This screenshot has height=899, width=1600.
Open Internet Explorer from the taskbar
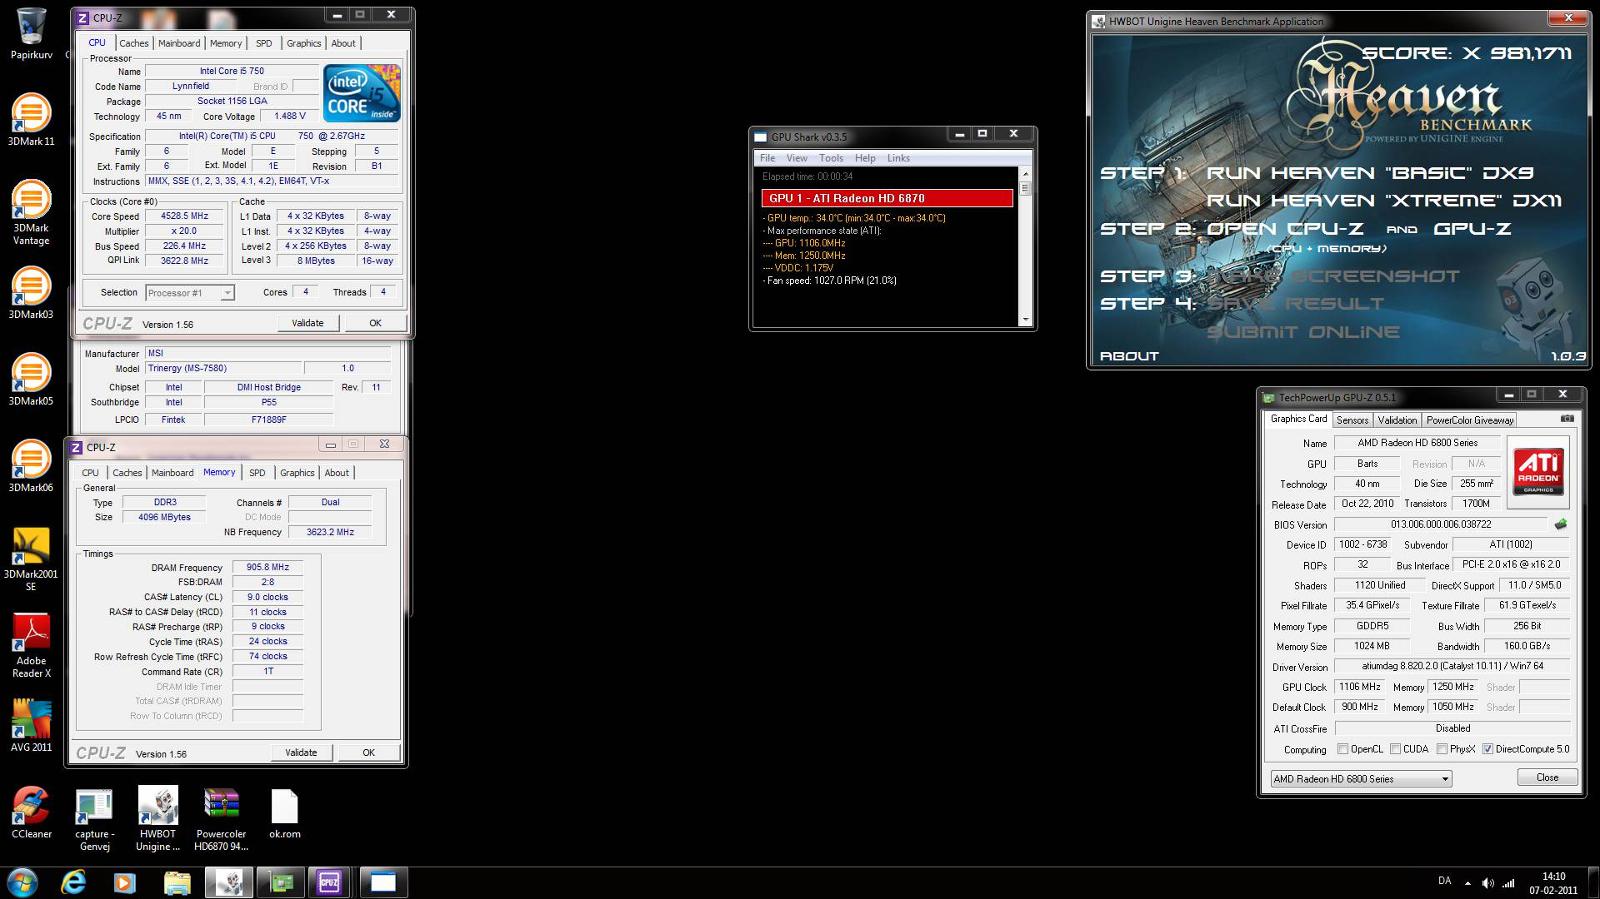[x=73, y=882]
